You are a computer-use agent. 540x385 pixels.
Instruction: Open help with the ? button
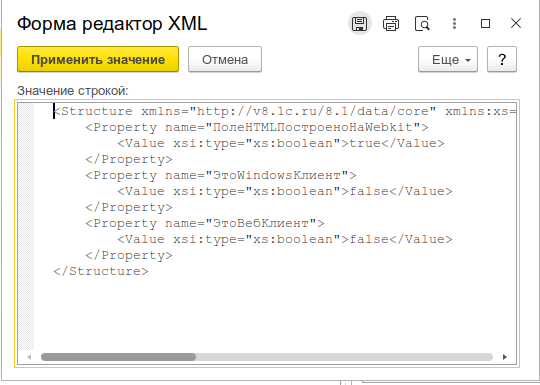pos(502,59)
